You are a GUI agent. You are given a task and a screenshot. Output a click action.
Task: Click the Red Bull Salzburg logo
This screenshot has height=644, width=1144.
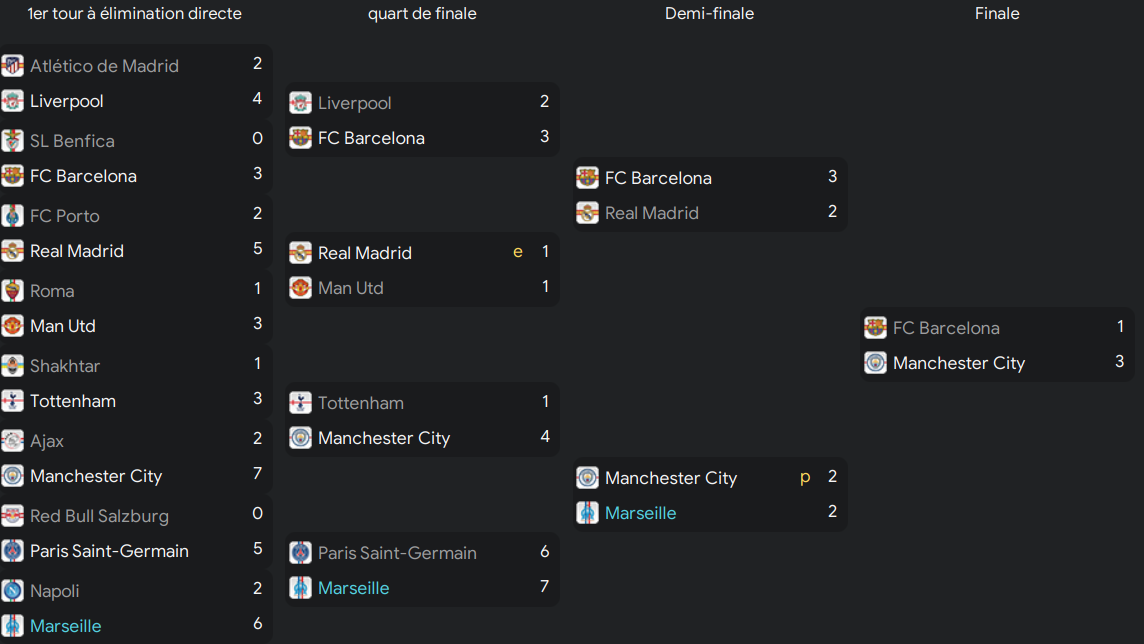point(12,516)
